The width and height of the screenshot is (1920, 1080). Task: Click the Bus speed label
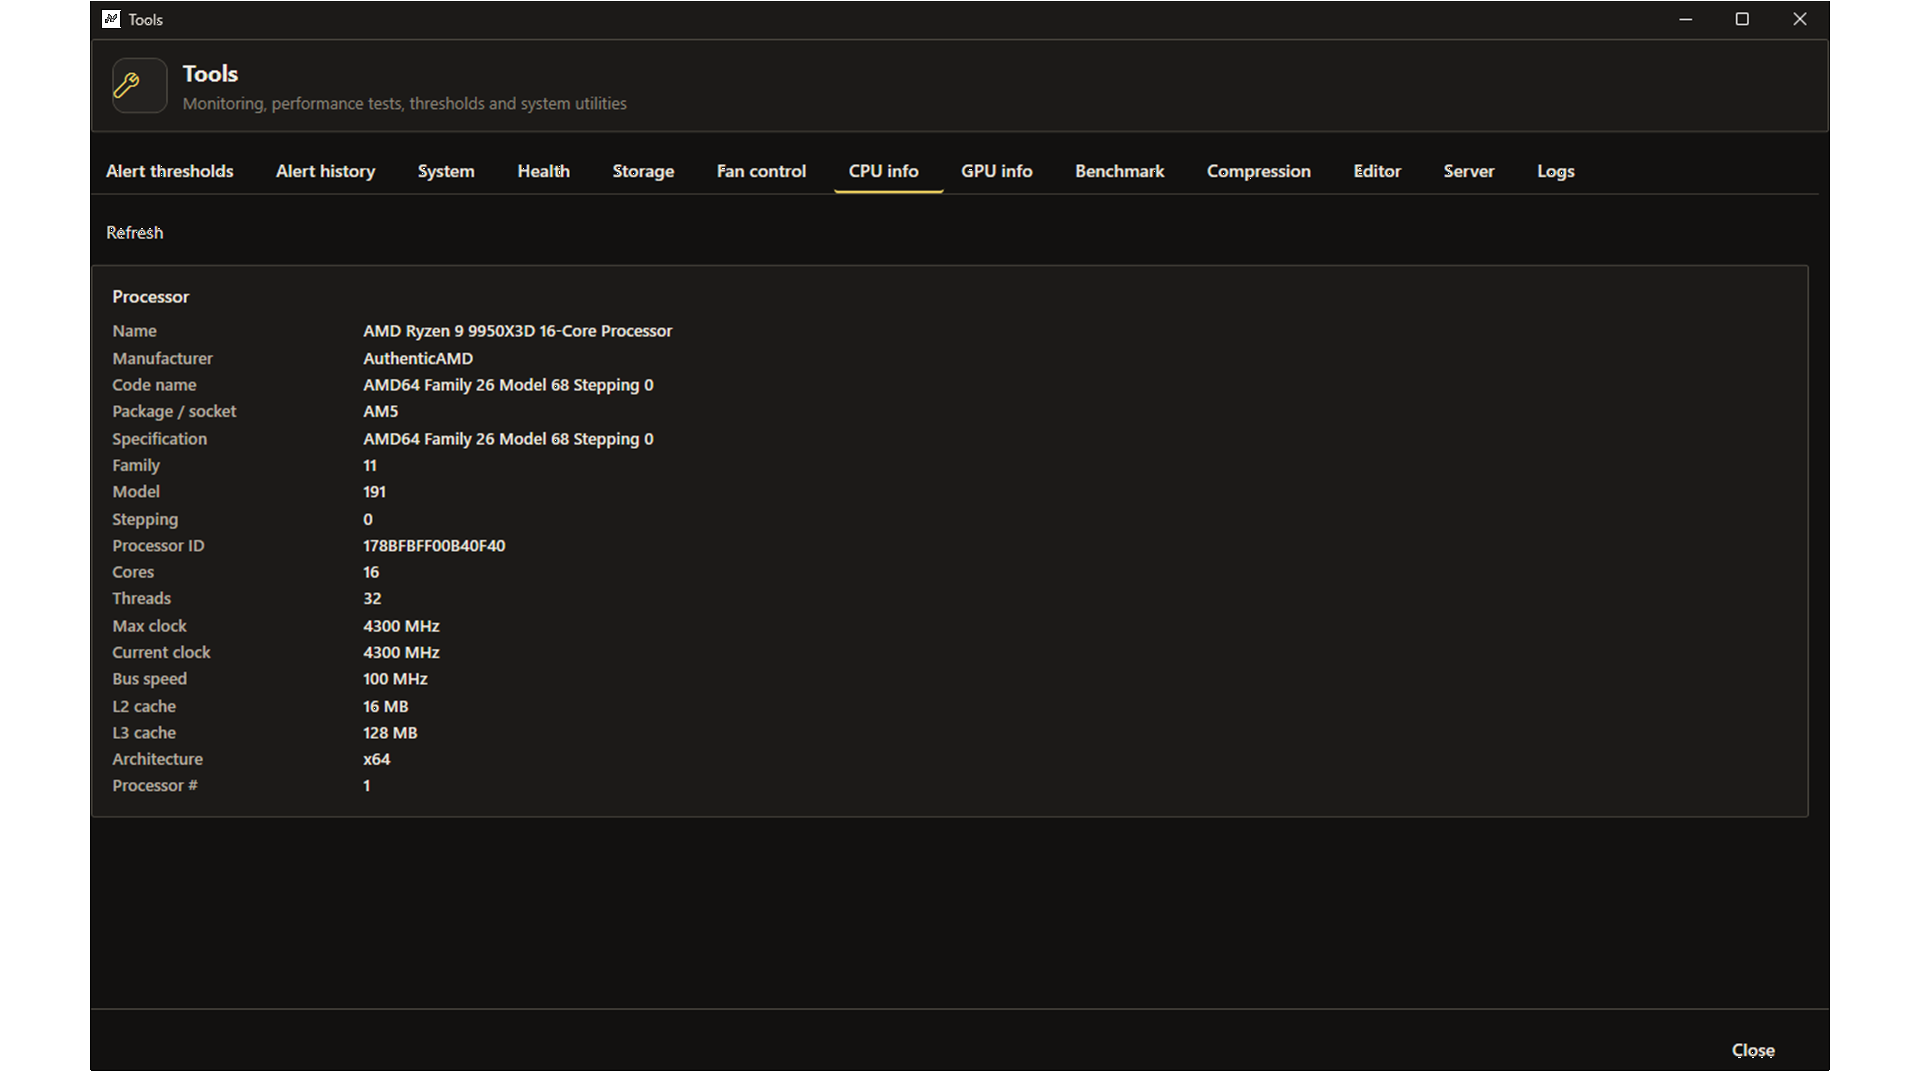(x=149, y=679)
